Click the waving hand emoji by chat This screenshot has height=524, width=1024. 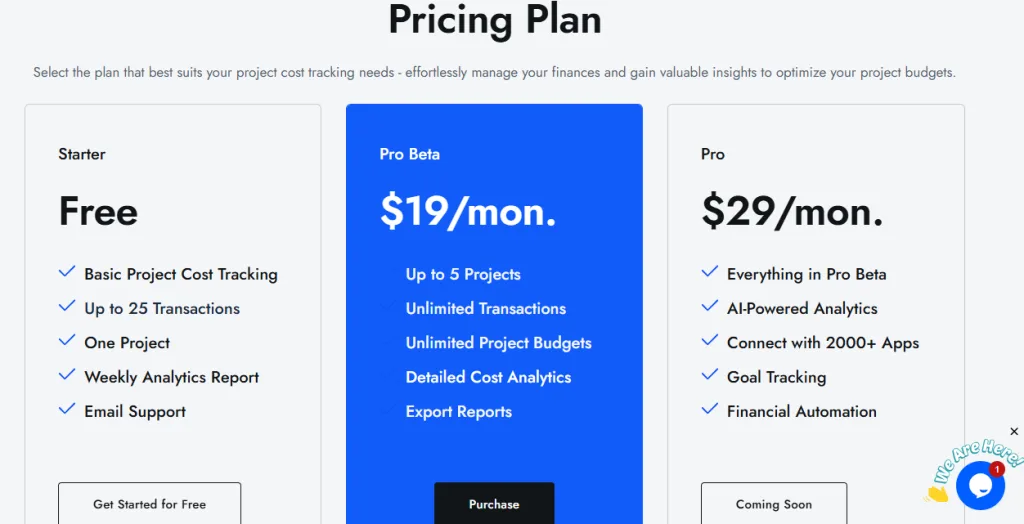(937, 493)
